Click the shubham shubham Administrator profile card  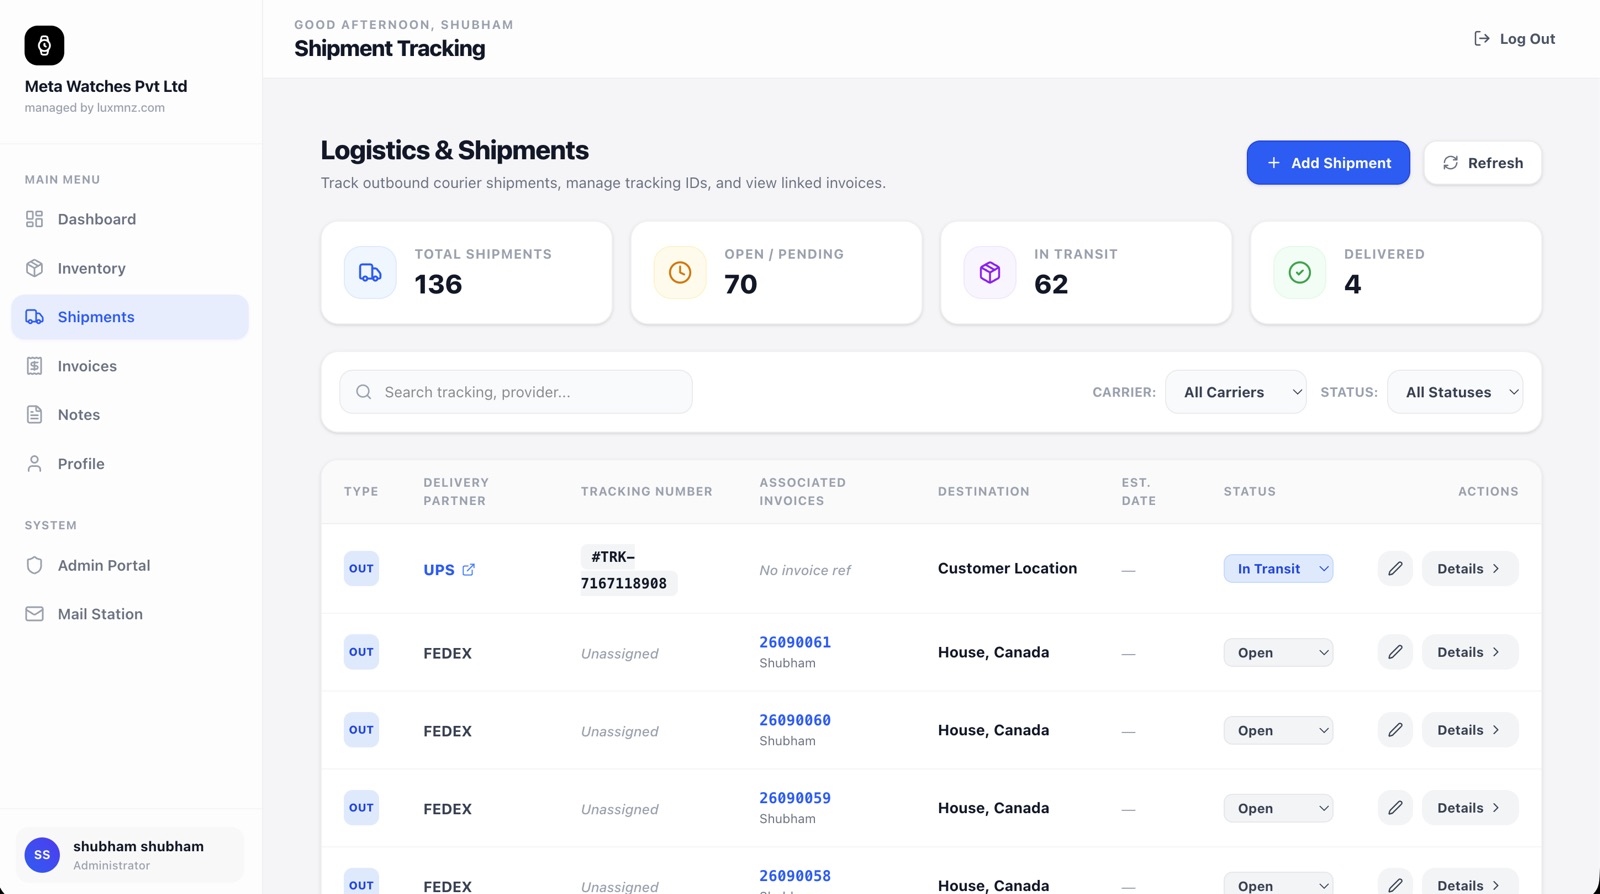pos(130,855)
